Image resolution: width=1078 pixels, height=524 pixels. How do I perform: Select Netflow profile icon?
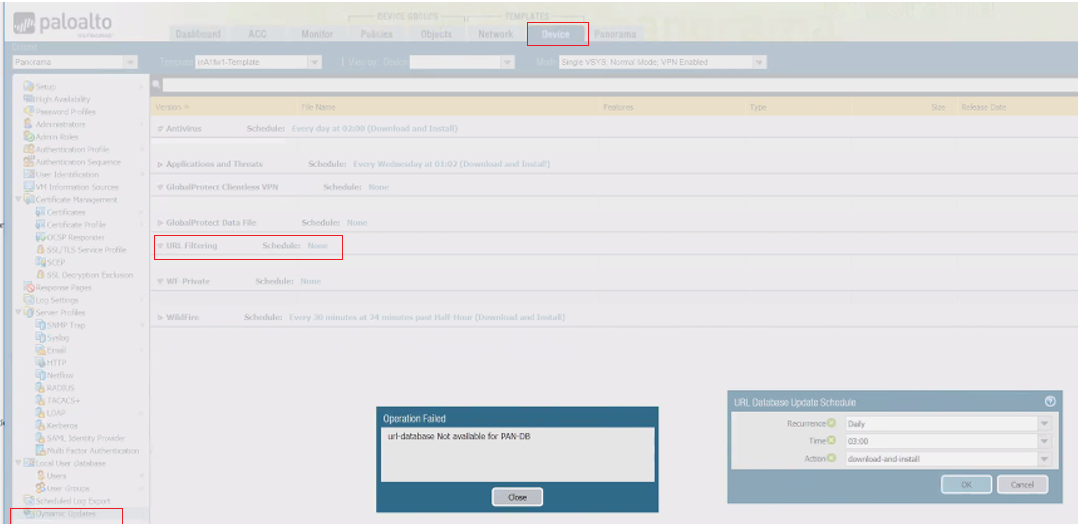click(40, 375)
